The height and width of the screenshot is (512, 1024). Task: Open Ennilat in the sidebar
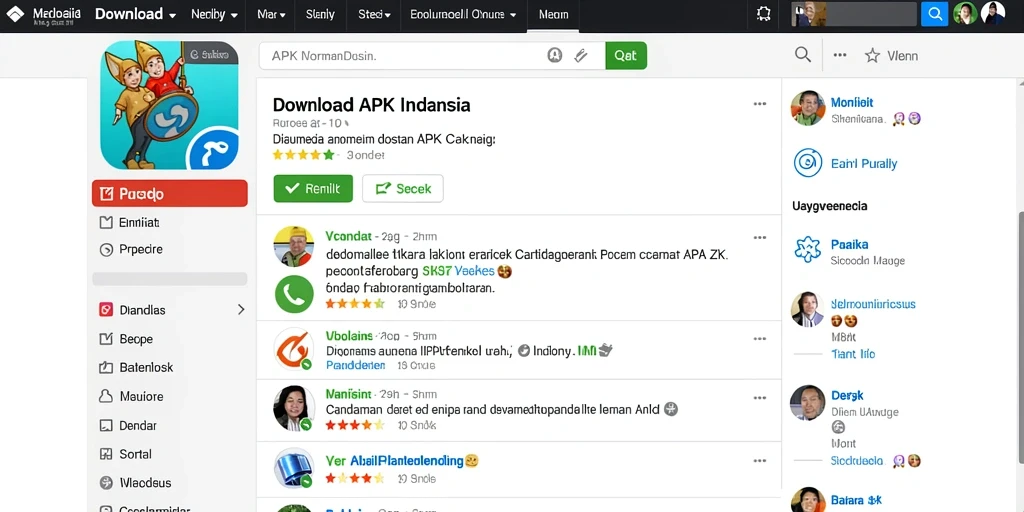(138, 222)
